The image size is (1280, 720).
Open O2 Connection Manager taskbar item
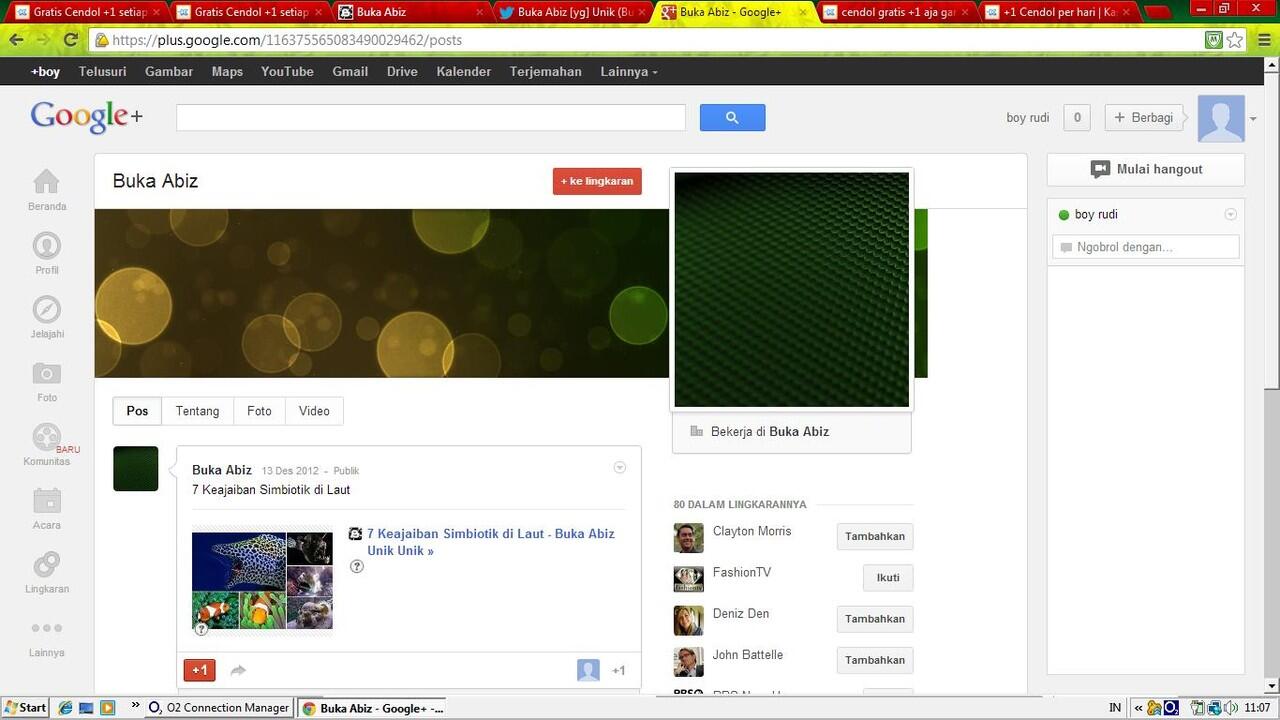pyautogui.click(x=219, y=707)
